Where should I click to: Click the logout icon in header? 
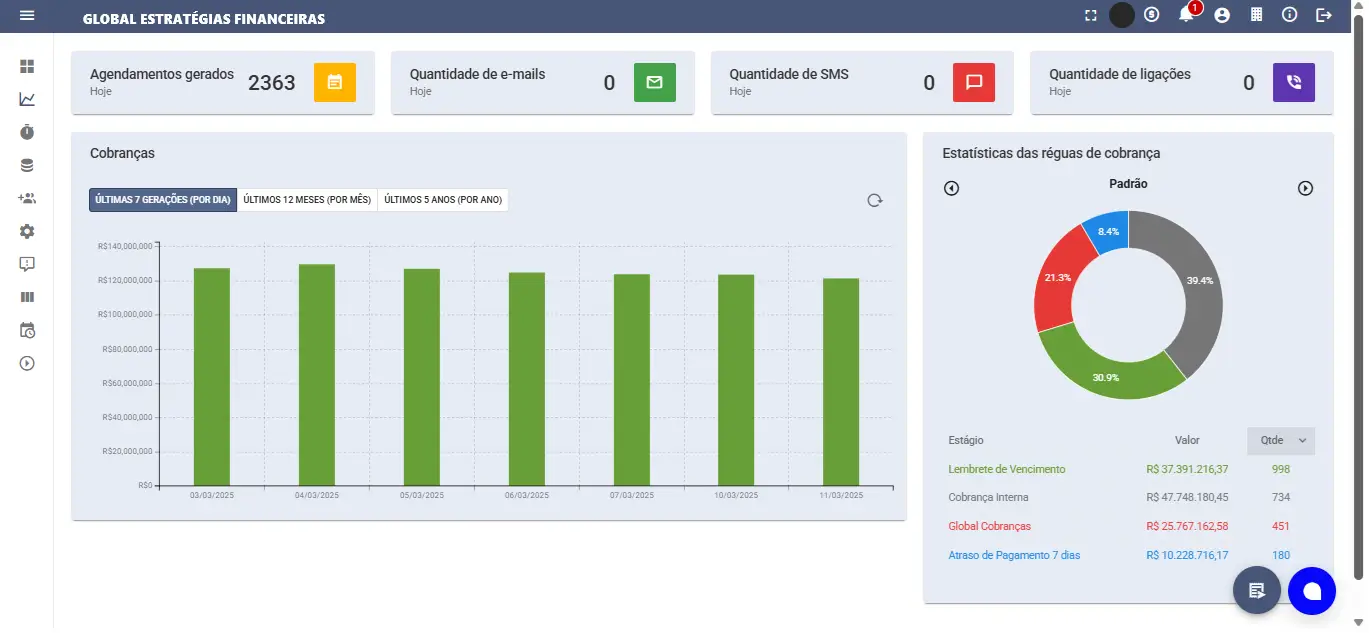1324,15
